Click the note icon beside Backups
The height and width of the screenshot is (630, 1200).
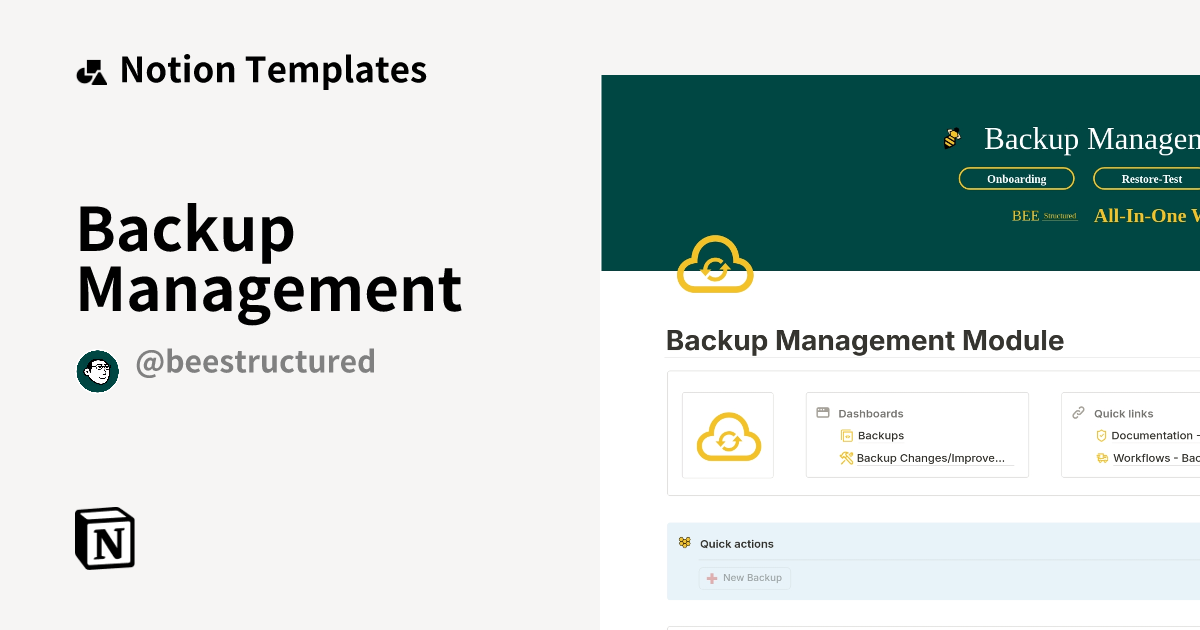(x=845, y=435)
